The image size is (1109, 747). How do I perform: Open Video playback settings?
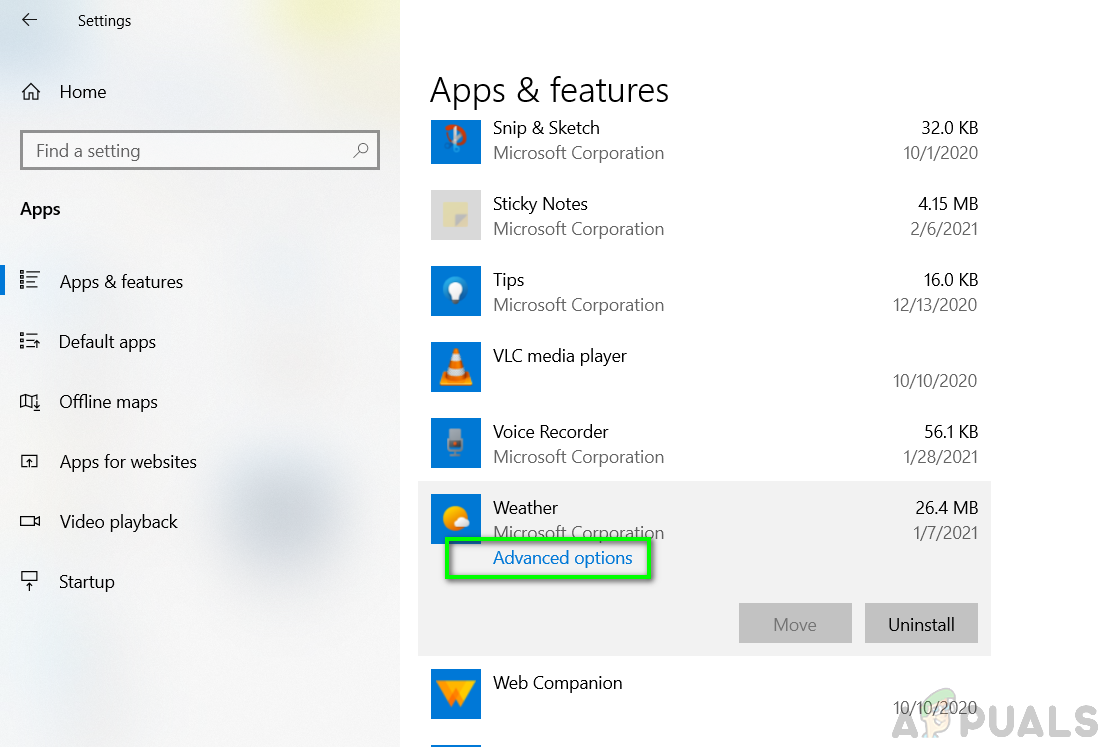coord(118,522)
